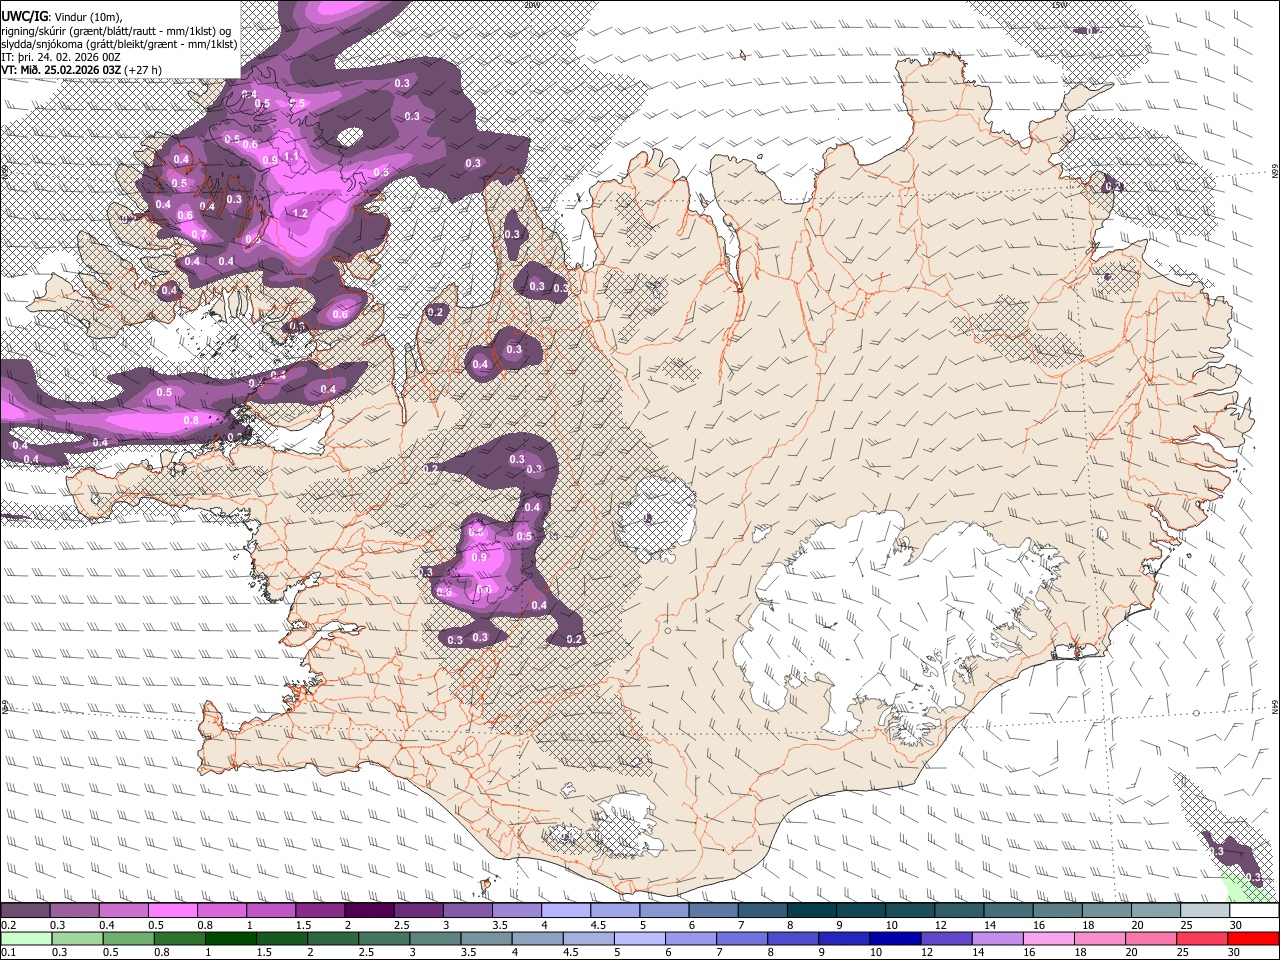This screenshot has width=1280, height=960.
Task: Click the 12 label in the upper legend row
Action: point(940,925)
